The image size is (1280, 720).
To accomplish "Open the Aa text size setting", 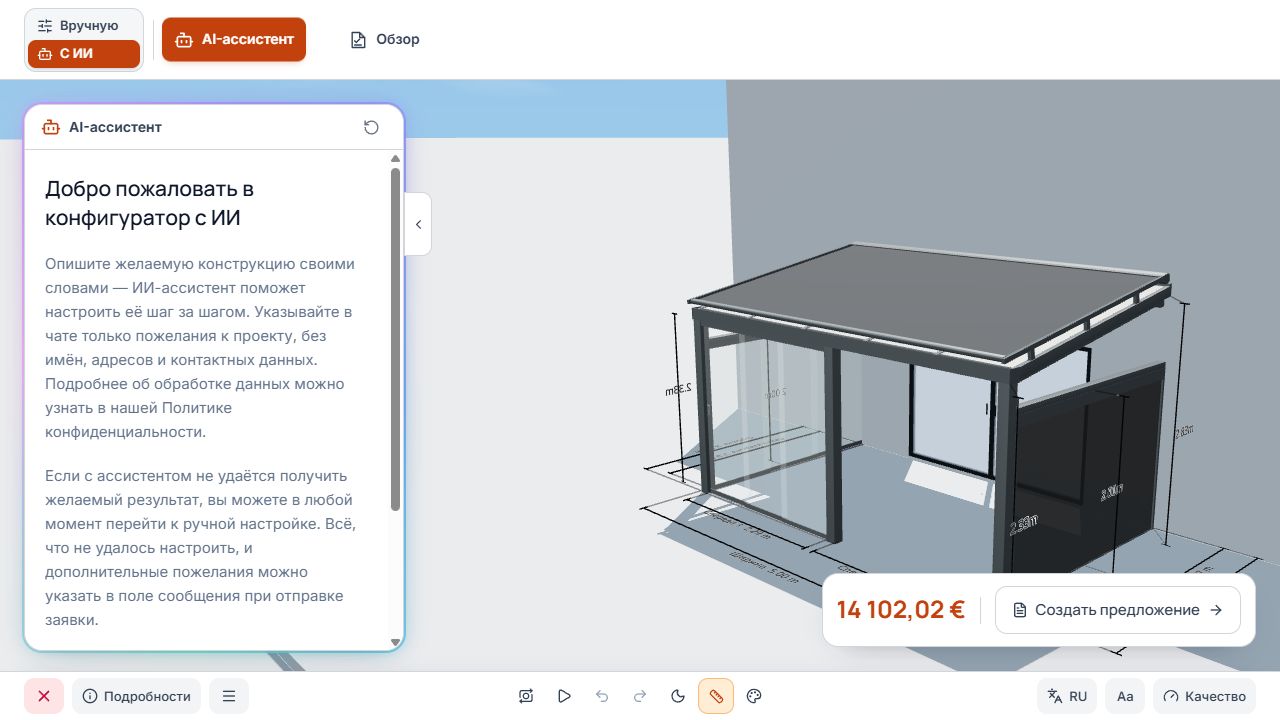I will click(x=1125, y=696).
